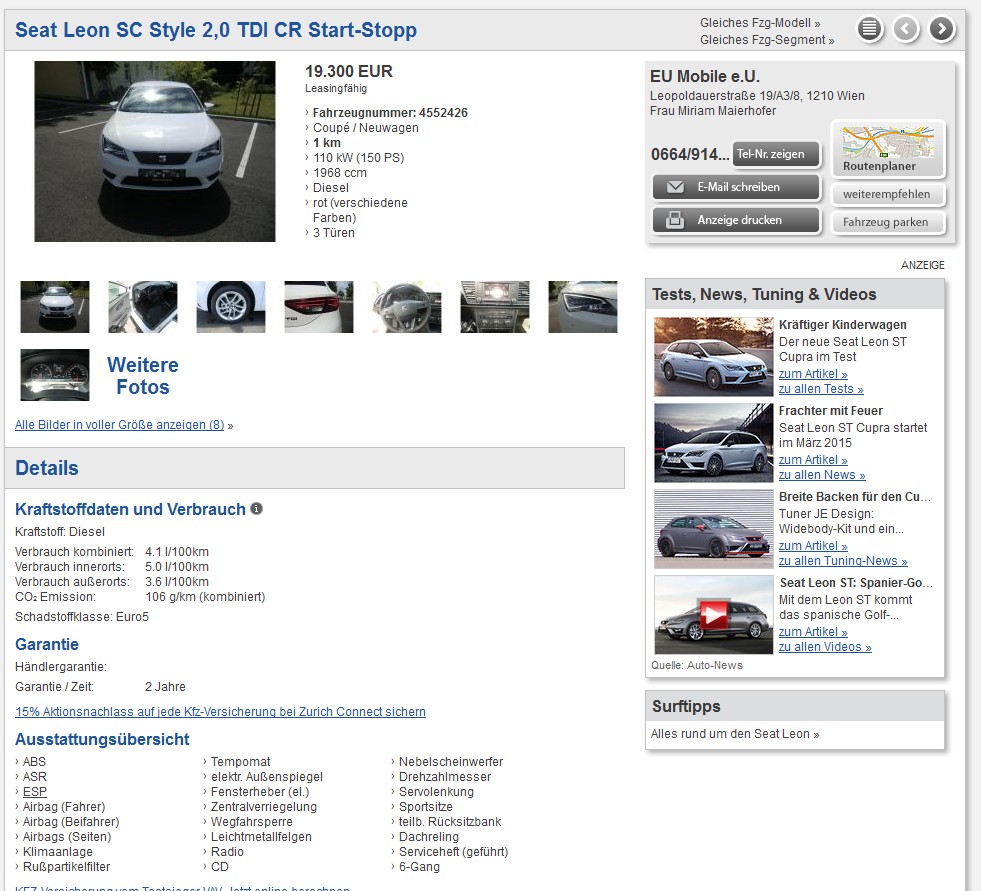Click Tel-Nr. zeigen button
The height and width of the screenshot is (891, 981).
(x=776, y=154)
